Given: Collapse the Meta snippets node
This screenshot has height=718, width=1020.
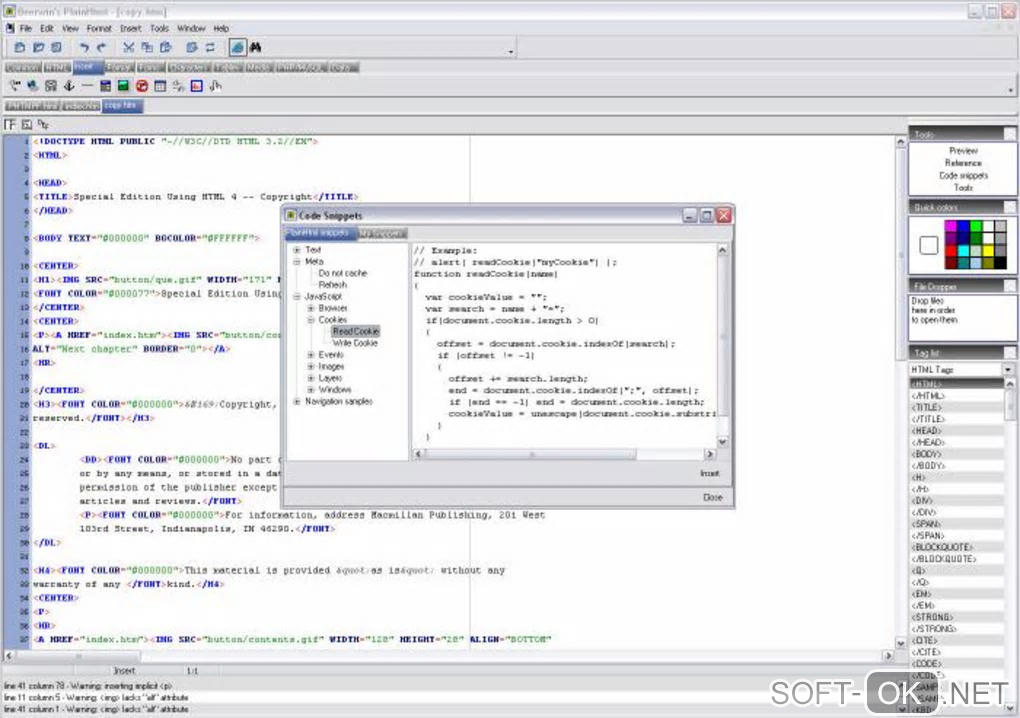Looking at the screenshot, I should coord(297,261).
